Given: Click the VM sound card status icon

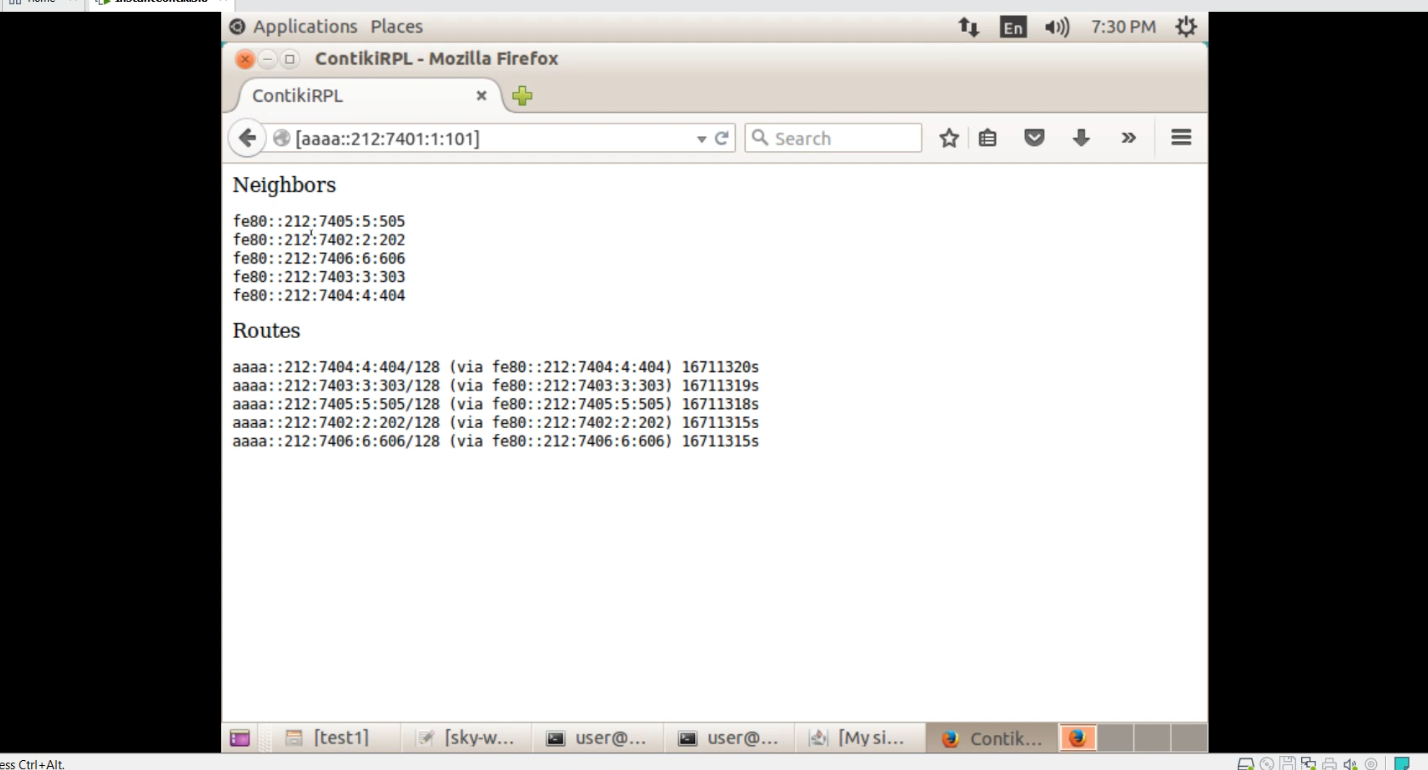Looking at the screenshot, I should pos(1350,764).
